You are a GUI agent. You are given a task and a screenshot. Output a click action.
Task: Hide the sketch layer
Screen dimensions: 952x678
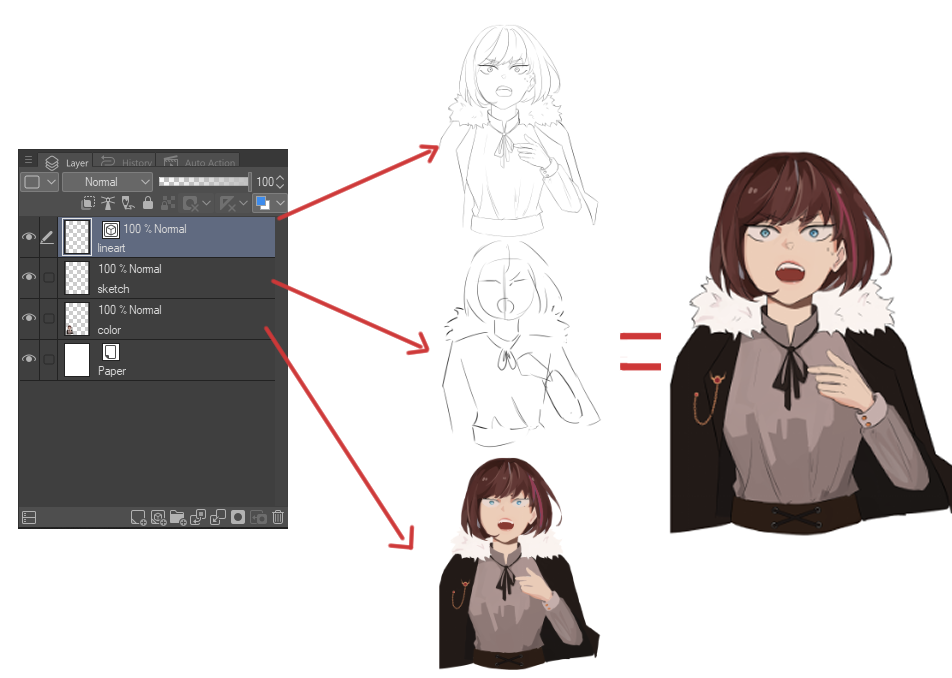(29, 278)
